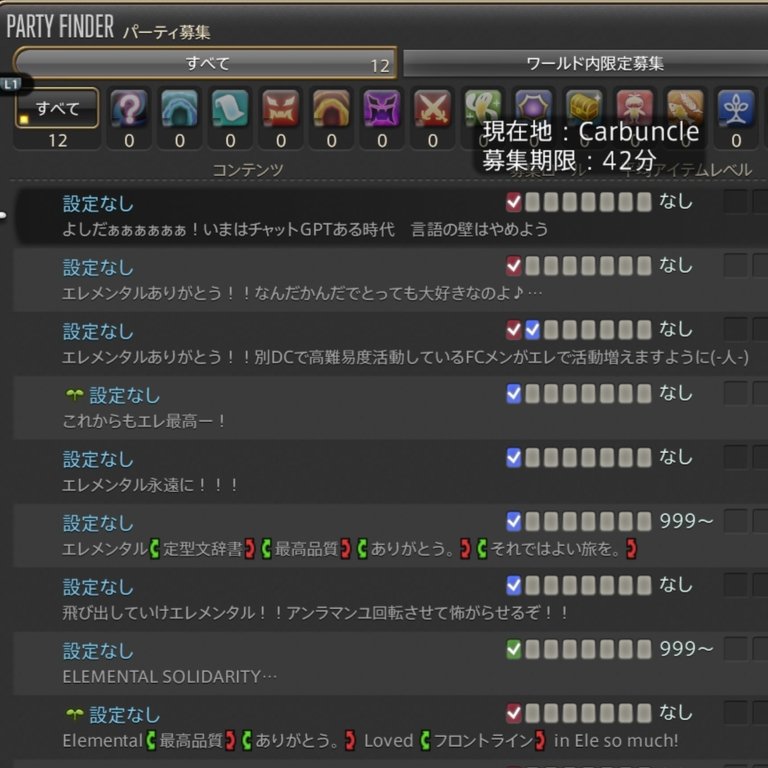The height and width of the screenshot is (768, 768).
Task: Click the PARTY FINDER window title
Action: click(x=60, y=26)
